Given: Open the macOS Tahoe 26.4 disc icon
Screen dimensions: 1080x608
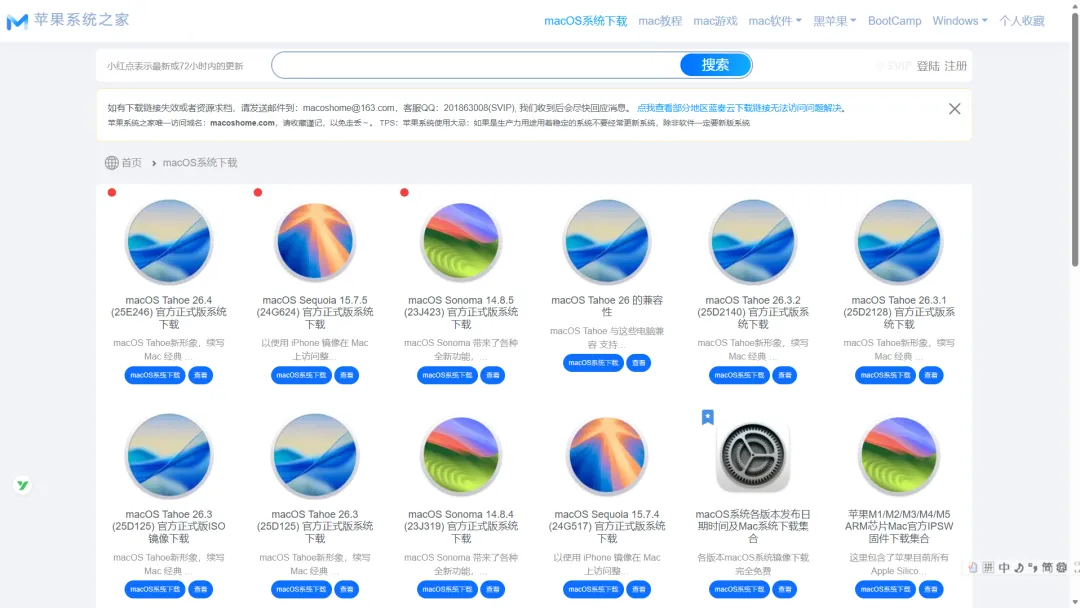Looking at the screenshot, I should click(169, 242).
